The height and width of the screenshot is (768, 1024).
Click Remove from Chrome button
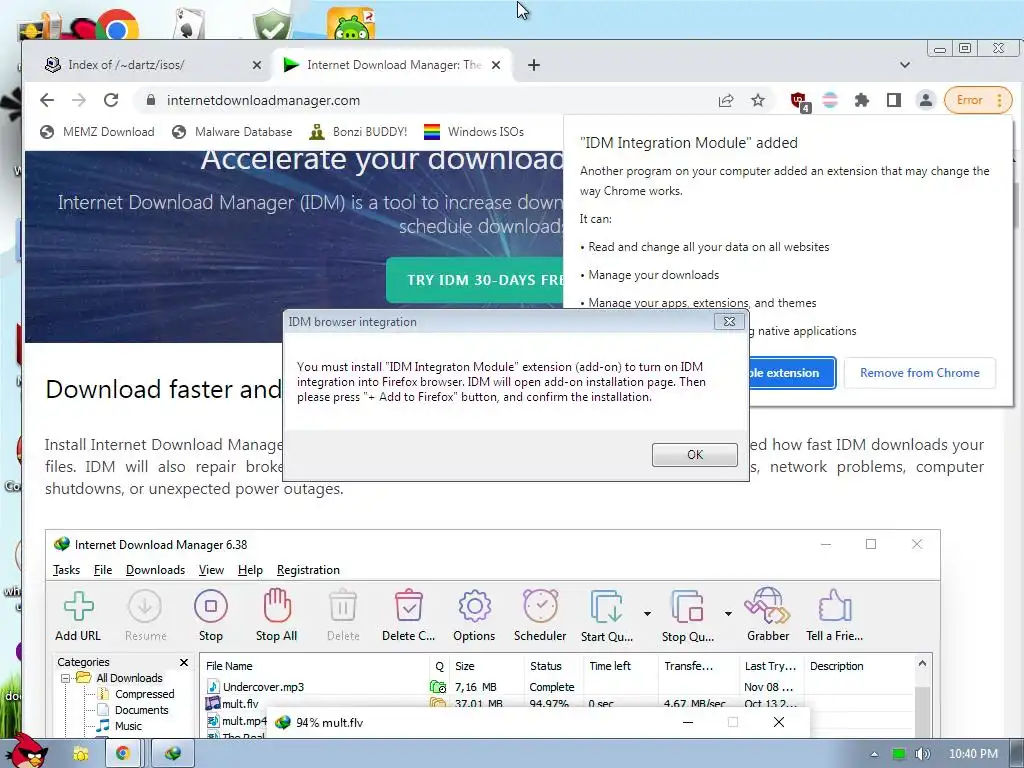(x=920, y=373)
